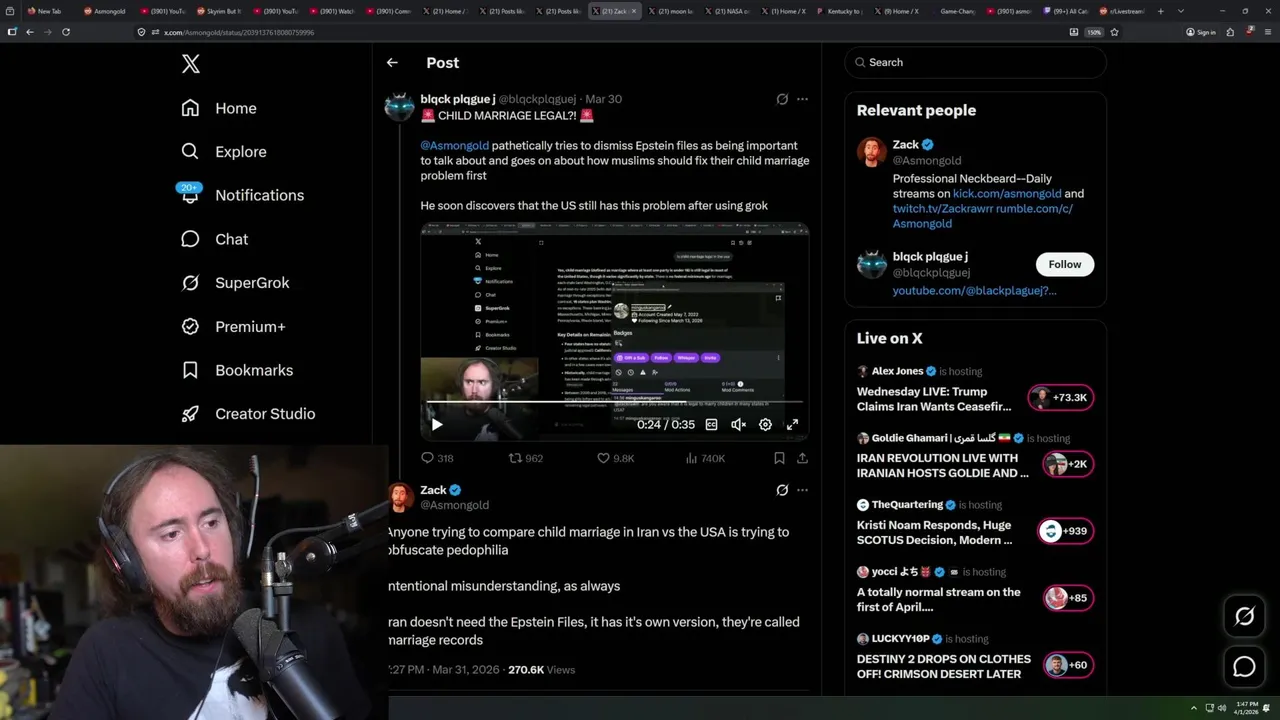The height and width of the screenshot is (720, 1280).
Task: Open video settings gear
Action: pyautogui.click(x=765, y=424)
